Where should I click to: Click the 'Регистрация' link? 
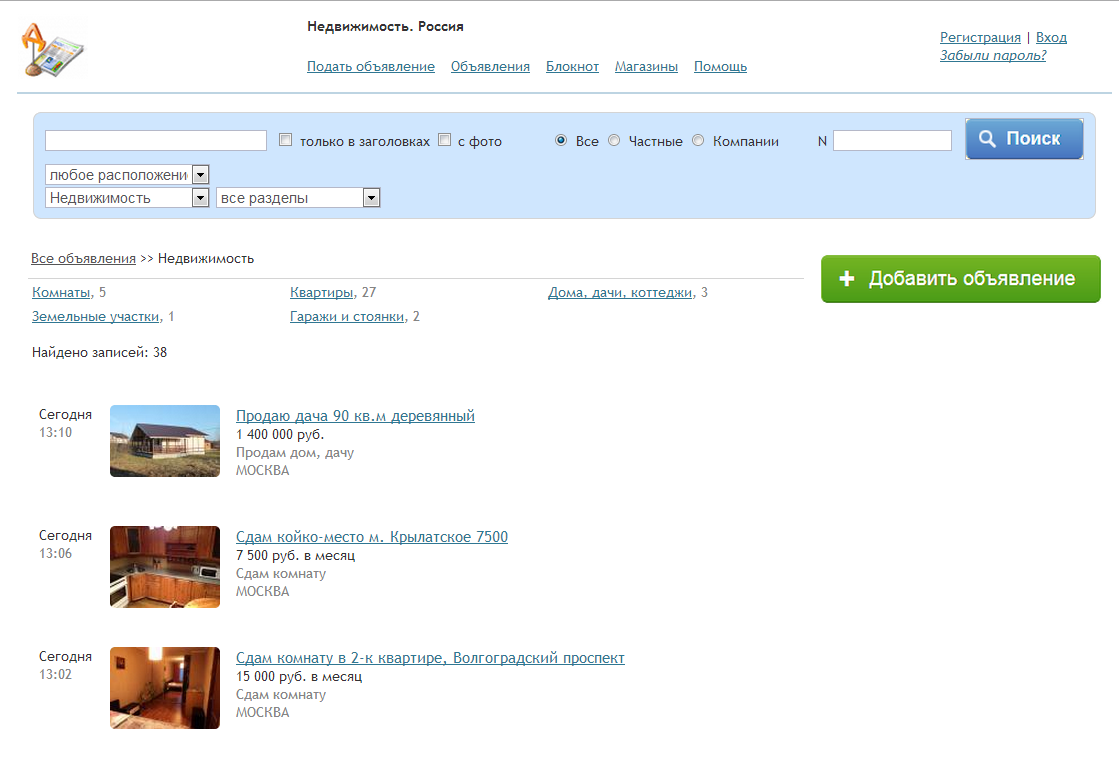pos(980,38)
